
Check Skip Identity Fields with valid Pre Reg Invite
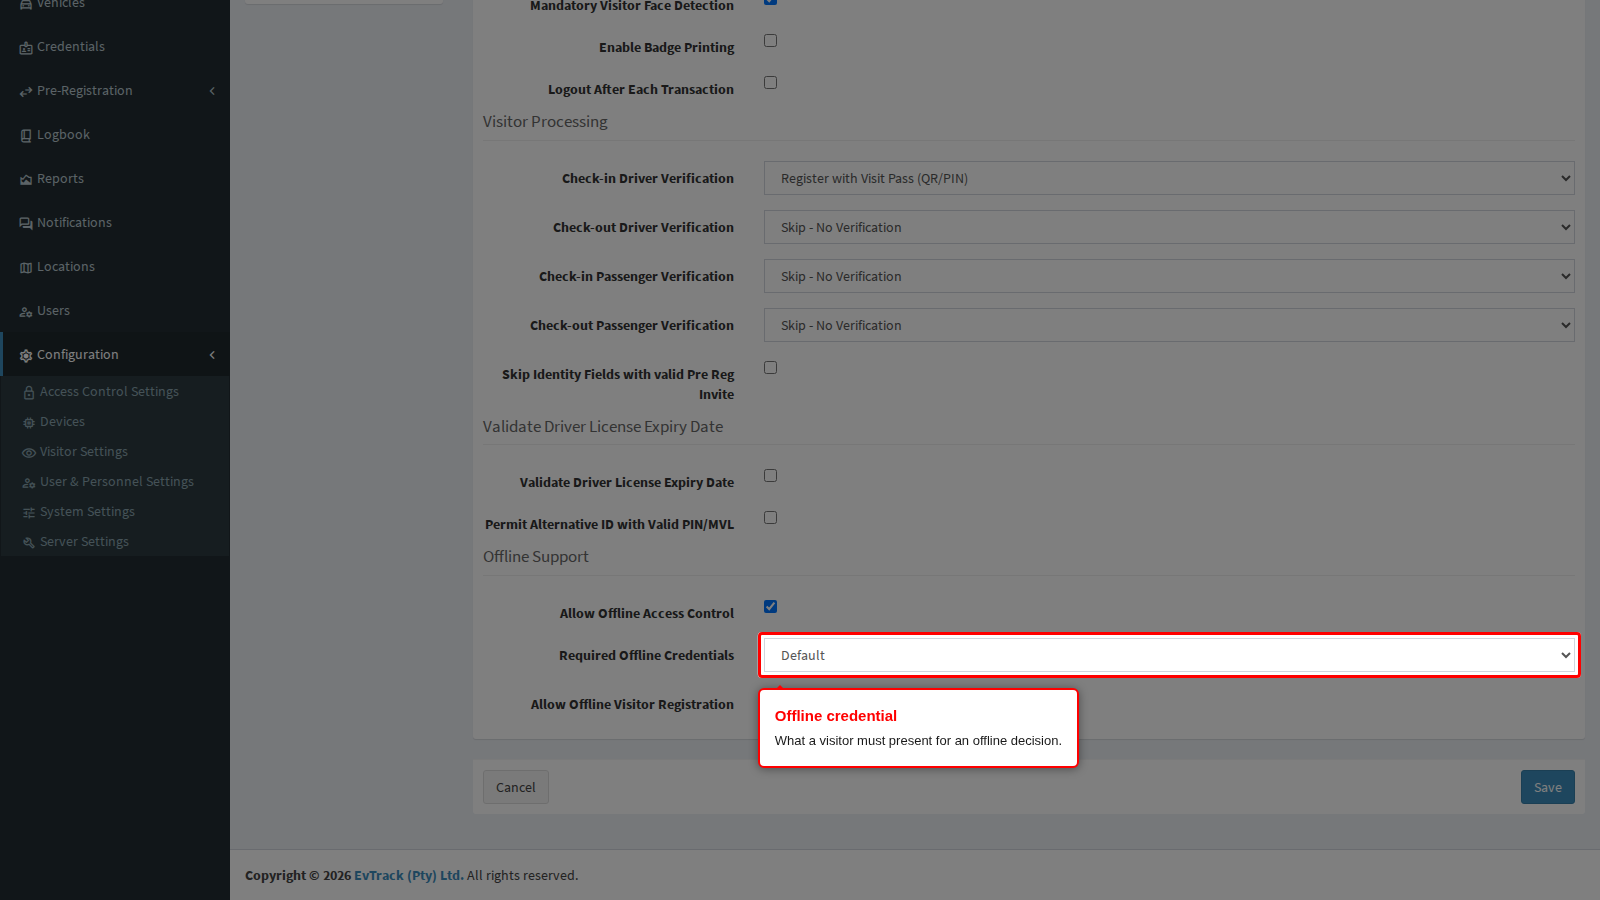tap(770, 368)
